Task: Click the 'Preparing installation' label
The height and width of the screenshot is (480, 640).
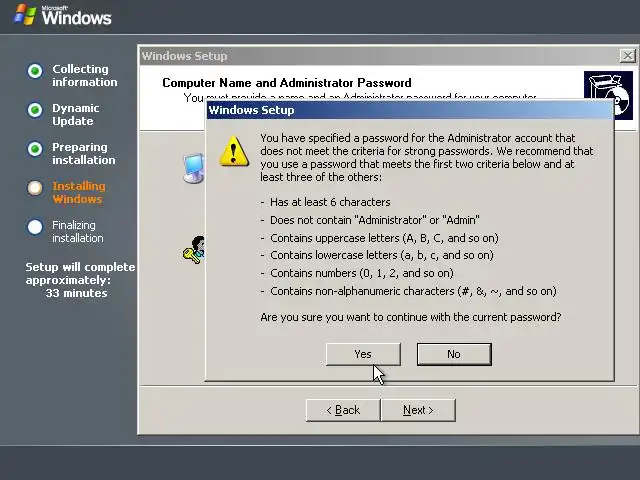Action: [x=84, y=153]
